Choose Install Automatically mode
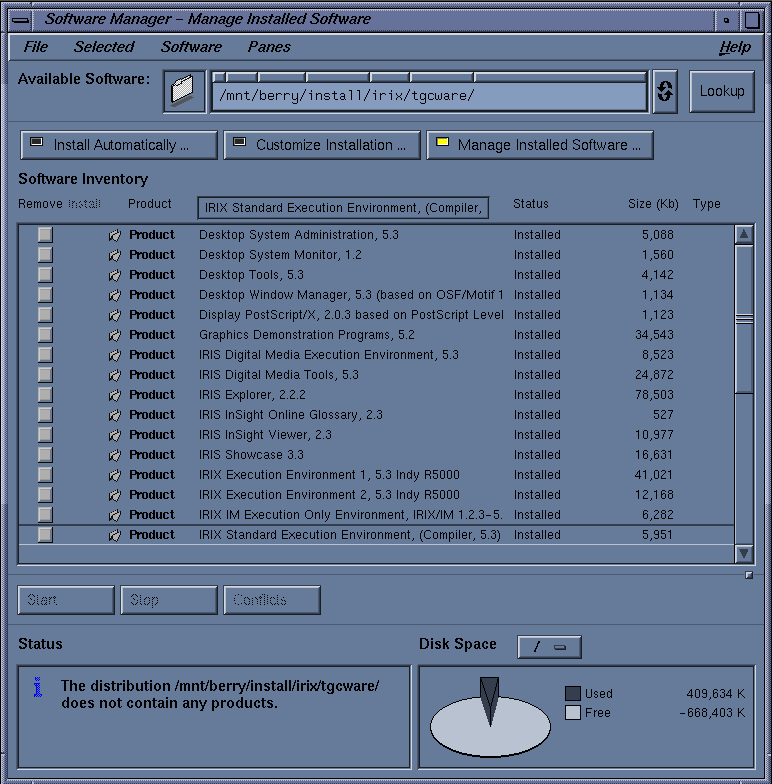This screenshot has height=784, width=772. (x=119, y=145)
